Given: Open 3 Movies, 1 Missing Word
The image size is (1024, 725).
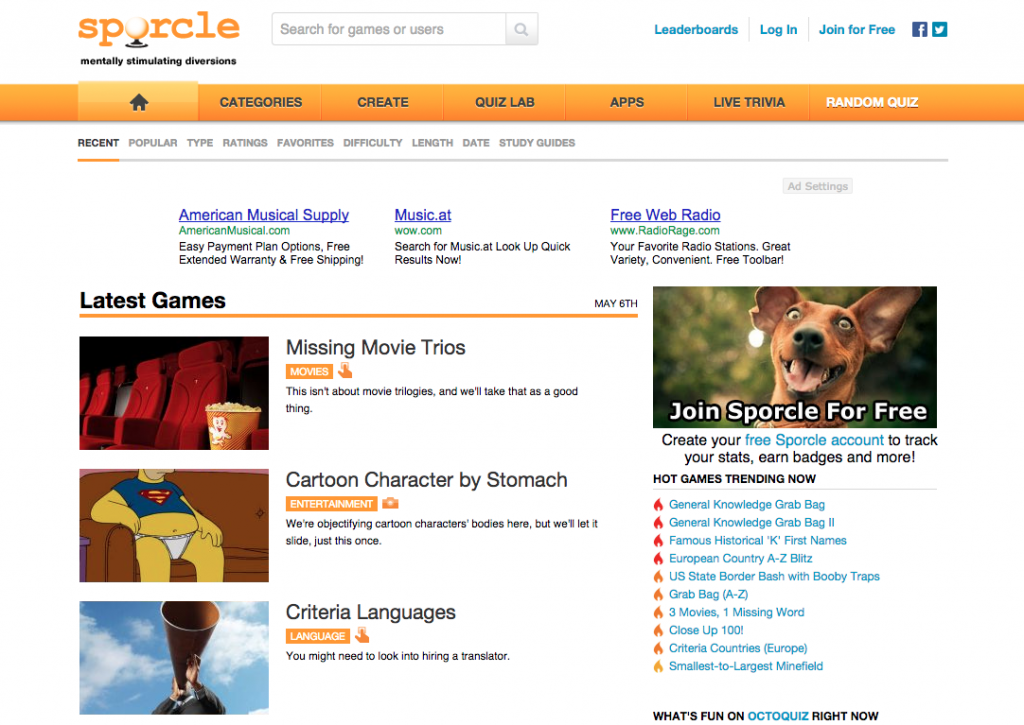Looking at the screenshot, I should (736, 612).
